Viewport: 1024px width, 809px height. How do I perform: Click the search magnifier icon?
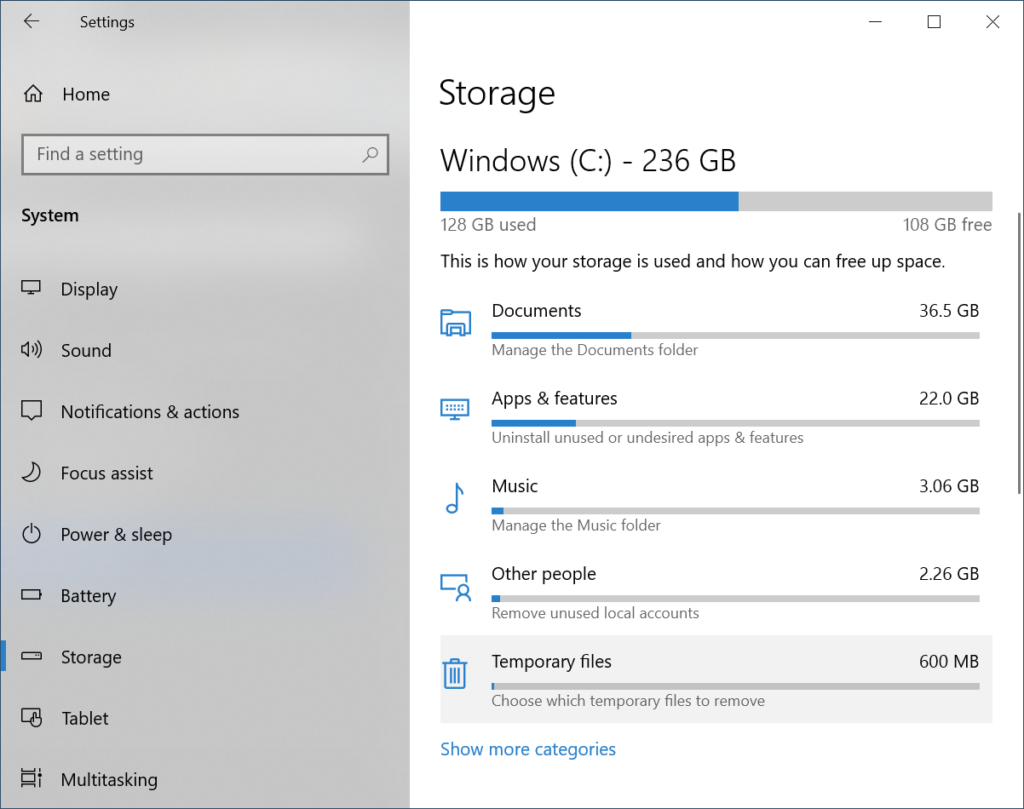(370, 154)
